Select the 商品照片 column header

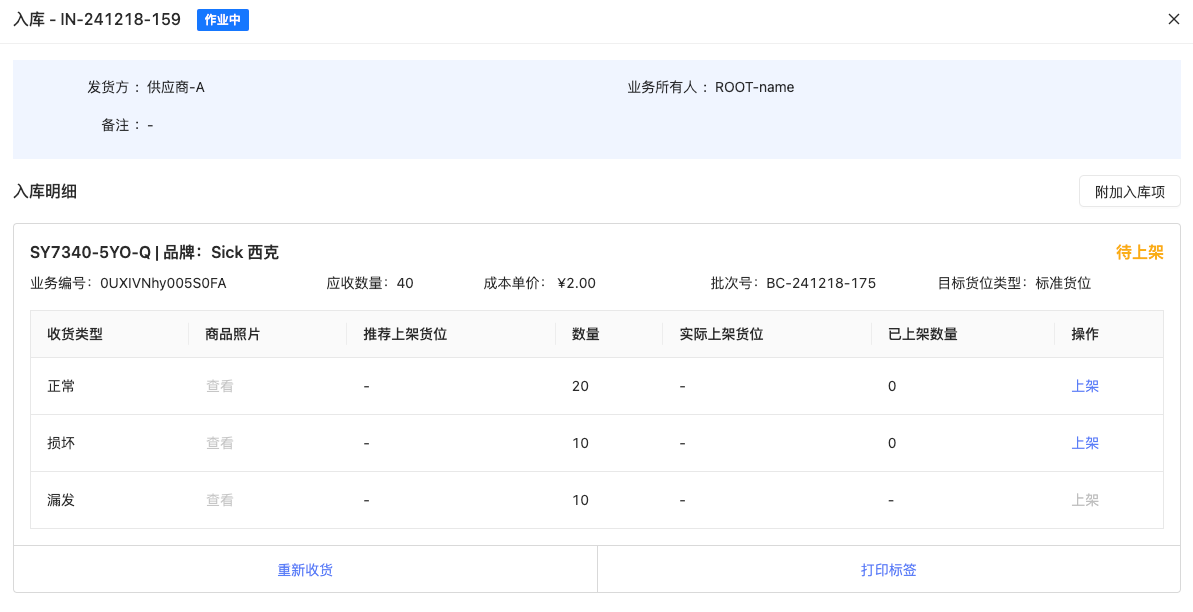point(233,334)
